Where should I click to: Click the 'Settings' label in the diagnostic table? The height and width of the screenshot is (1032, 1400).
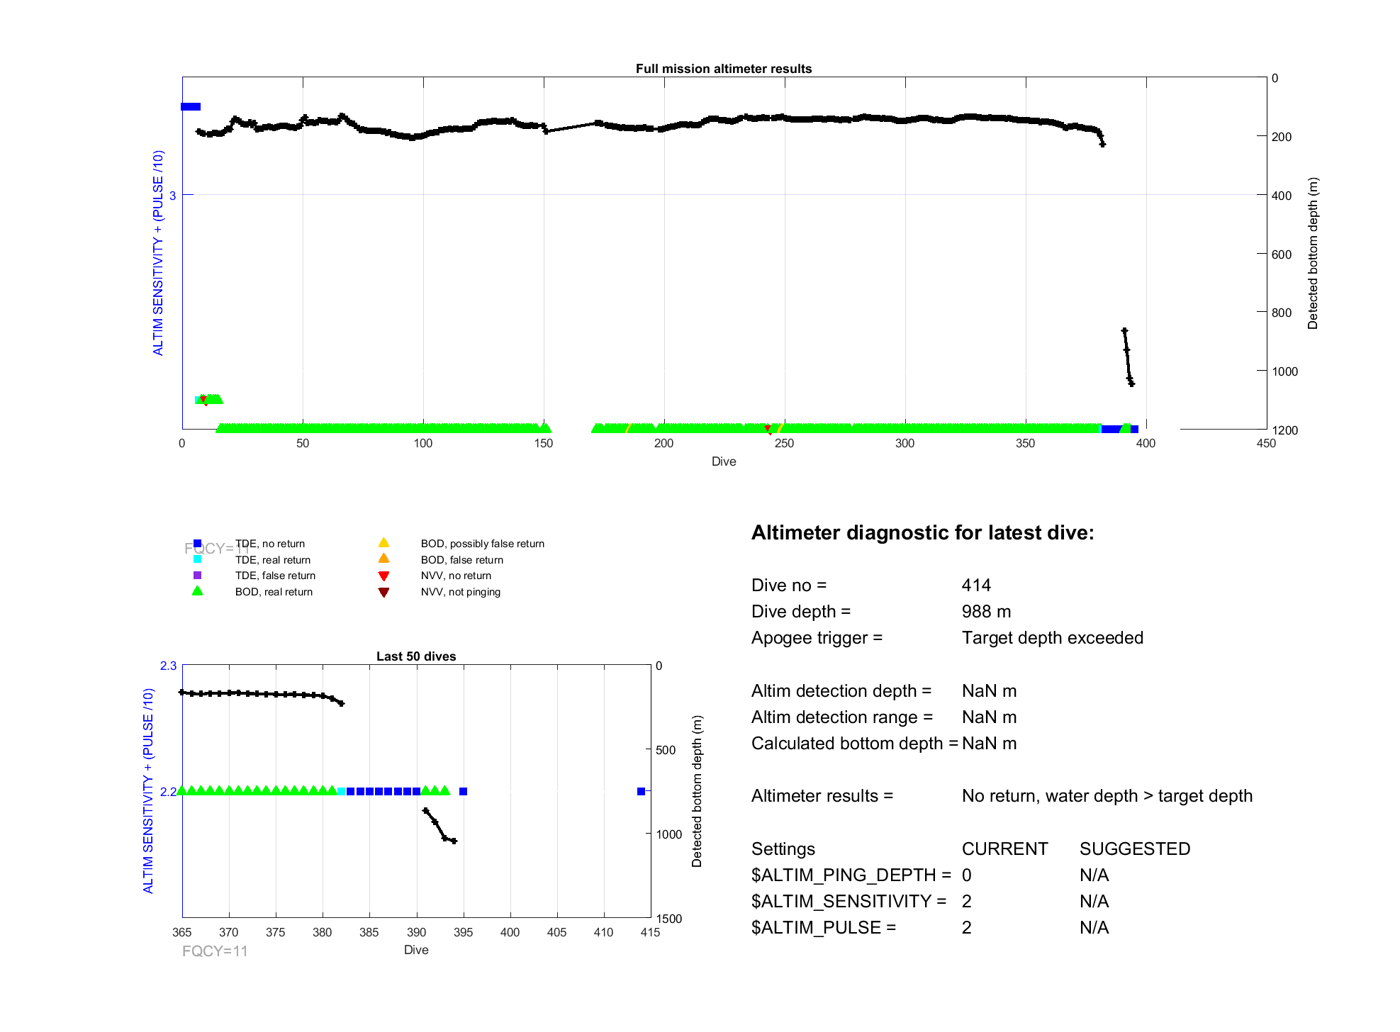pos(783,849)
